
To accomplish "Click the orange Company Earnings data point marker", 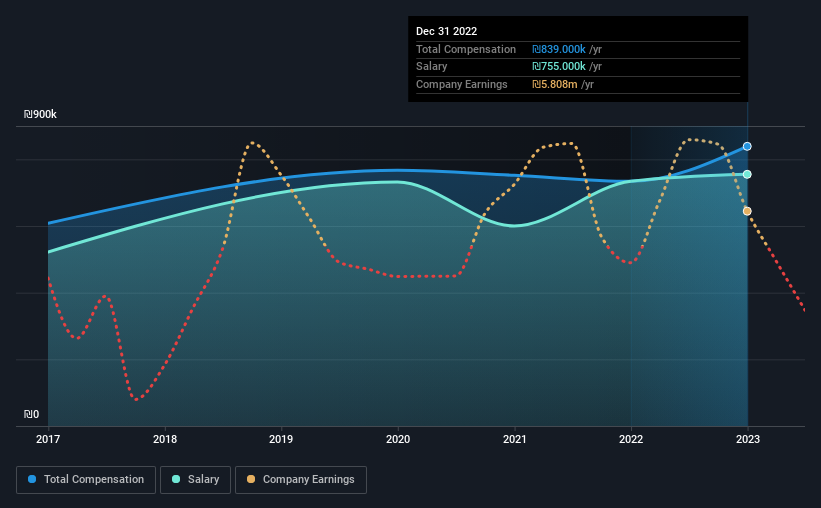I will point(747,211).
